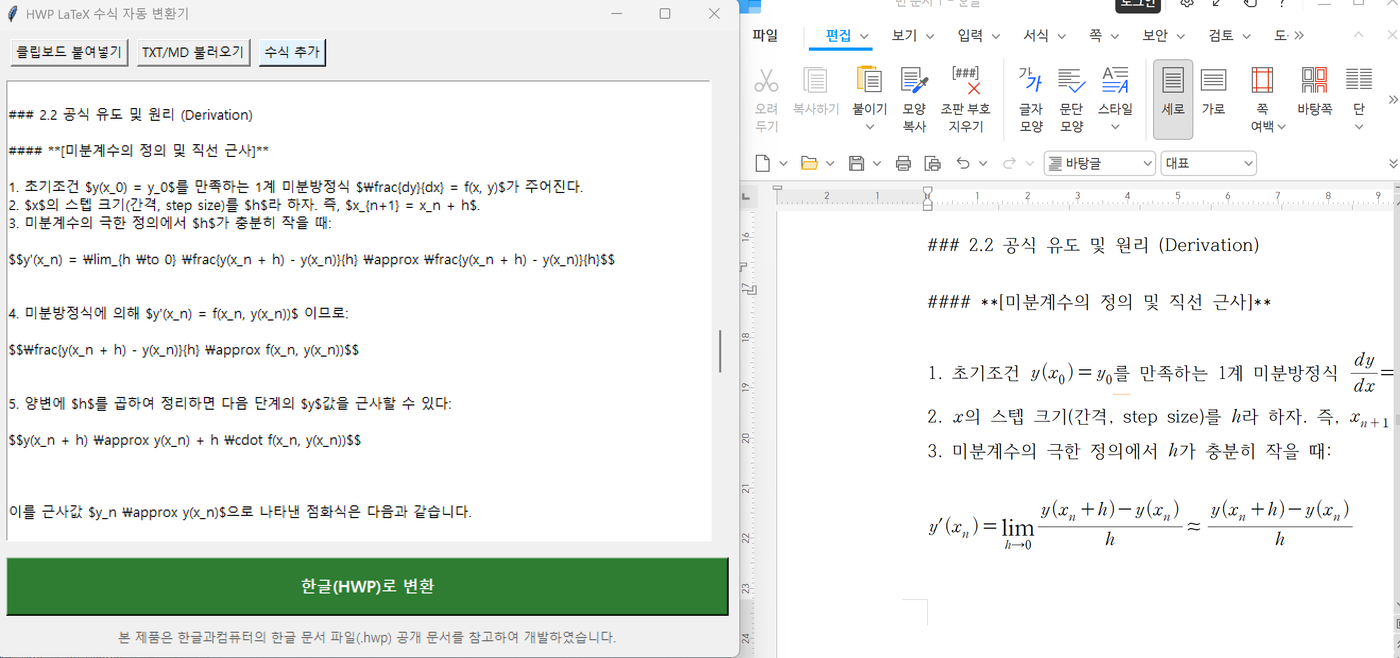1400x658 pixels.
Task: Open the 파일 menu
Action: point(765,35)
